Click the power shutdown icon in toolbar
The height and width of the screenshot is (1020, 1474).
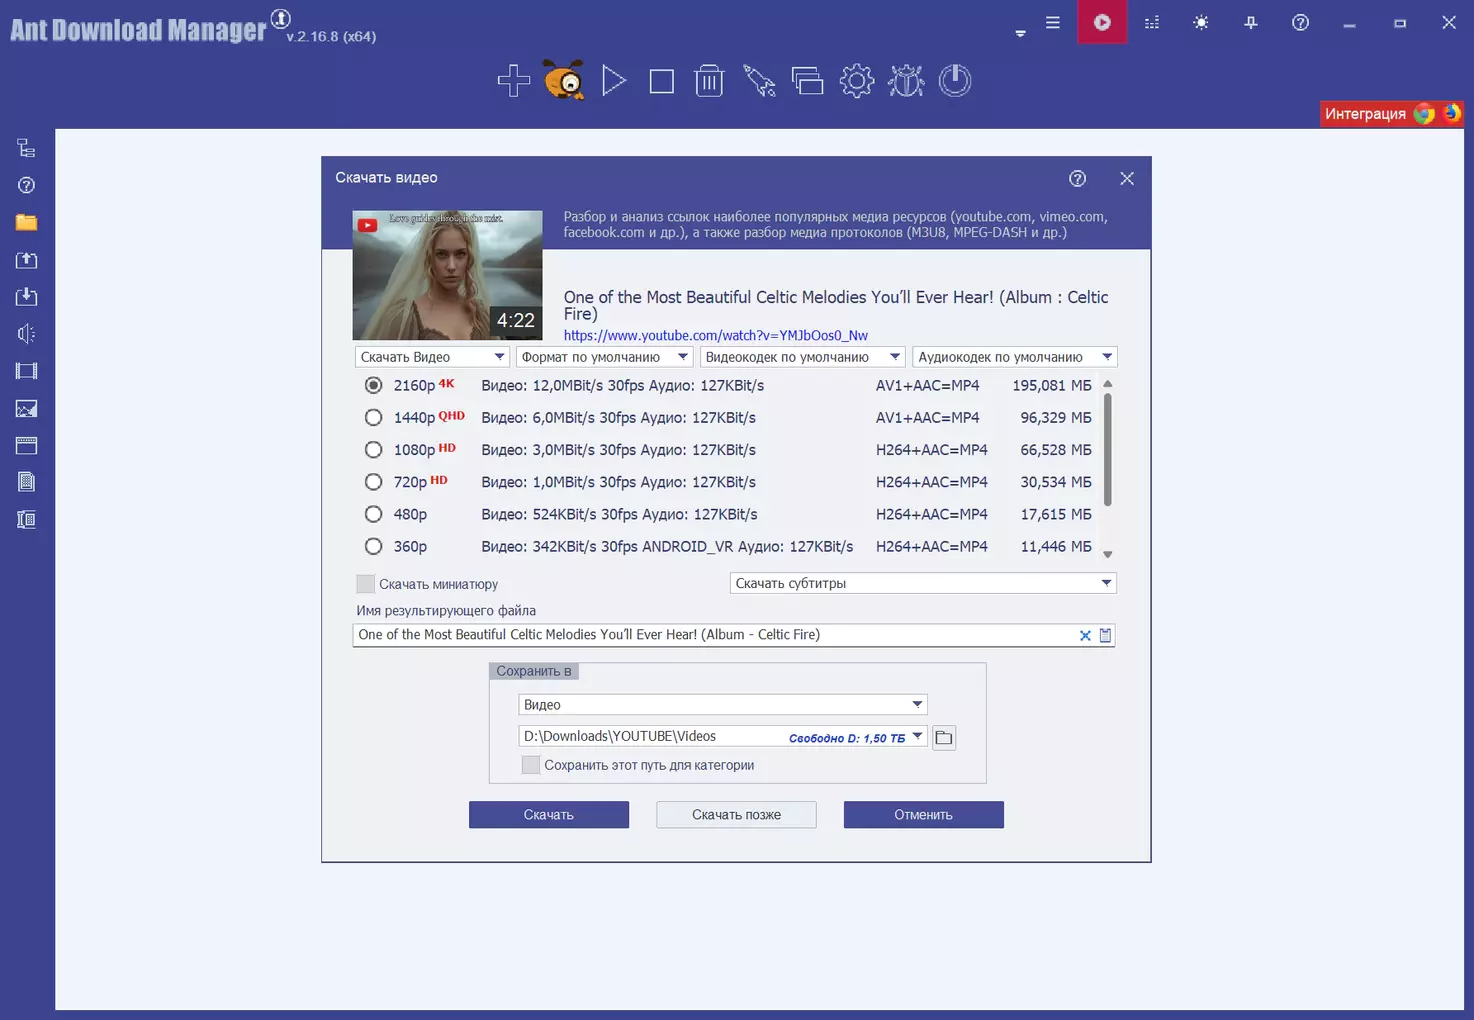click(x=955, y=81)
